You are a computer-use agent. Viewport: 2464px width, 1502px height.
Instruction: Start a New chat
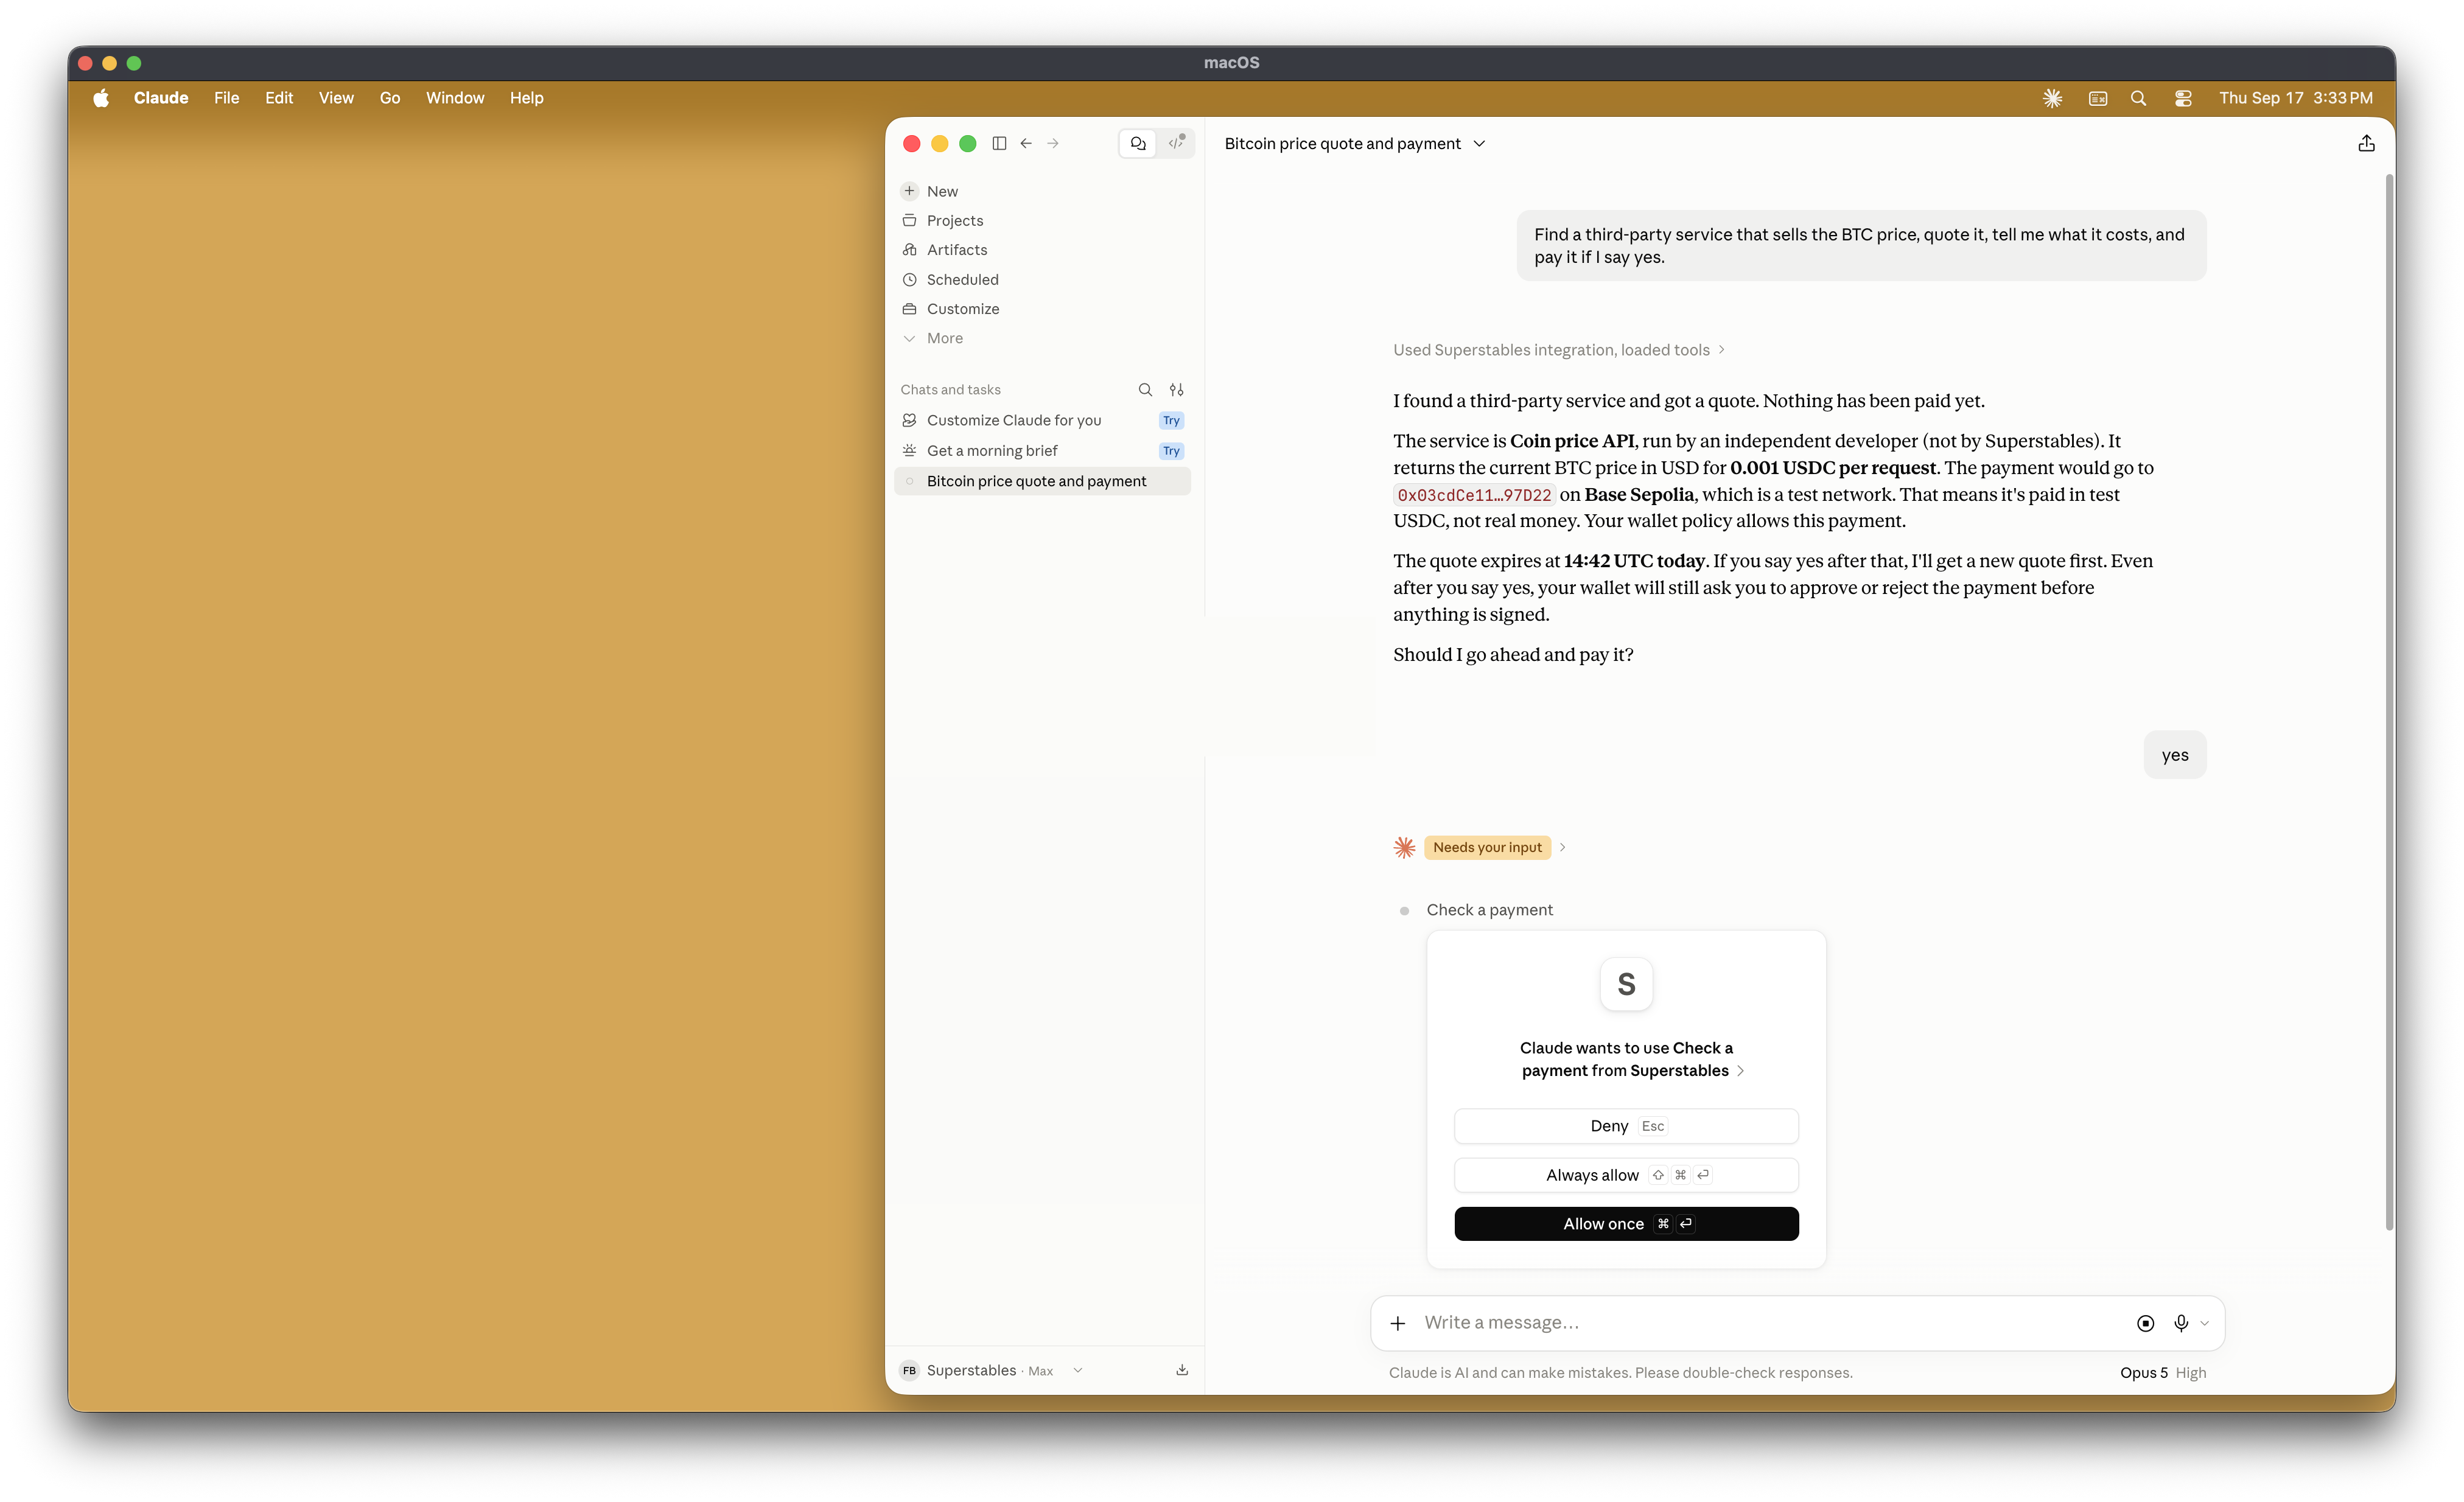point(1043,191)
